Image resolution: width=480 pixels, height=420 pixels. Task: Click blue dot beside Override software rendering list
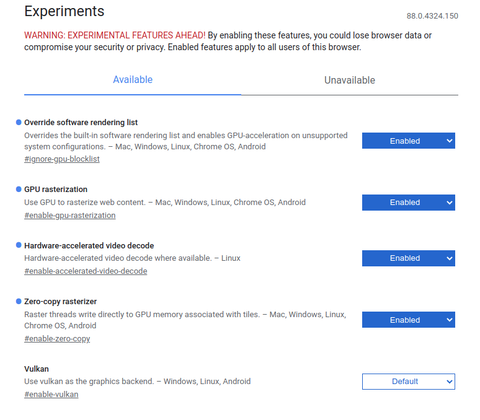tap(19, 122)
